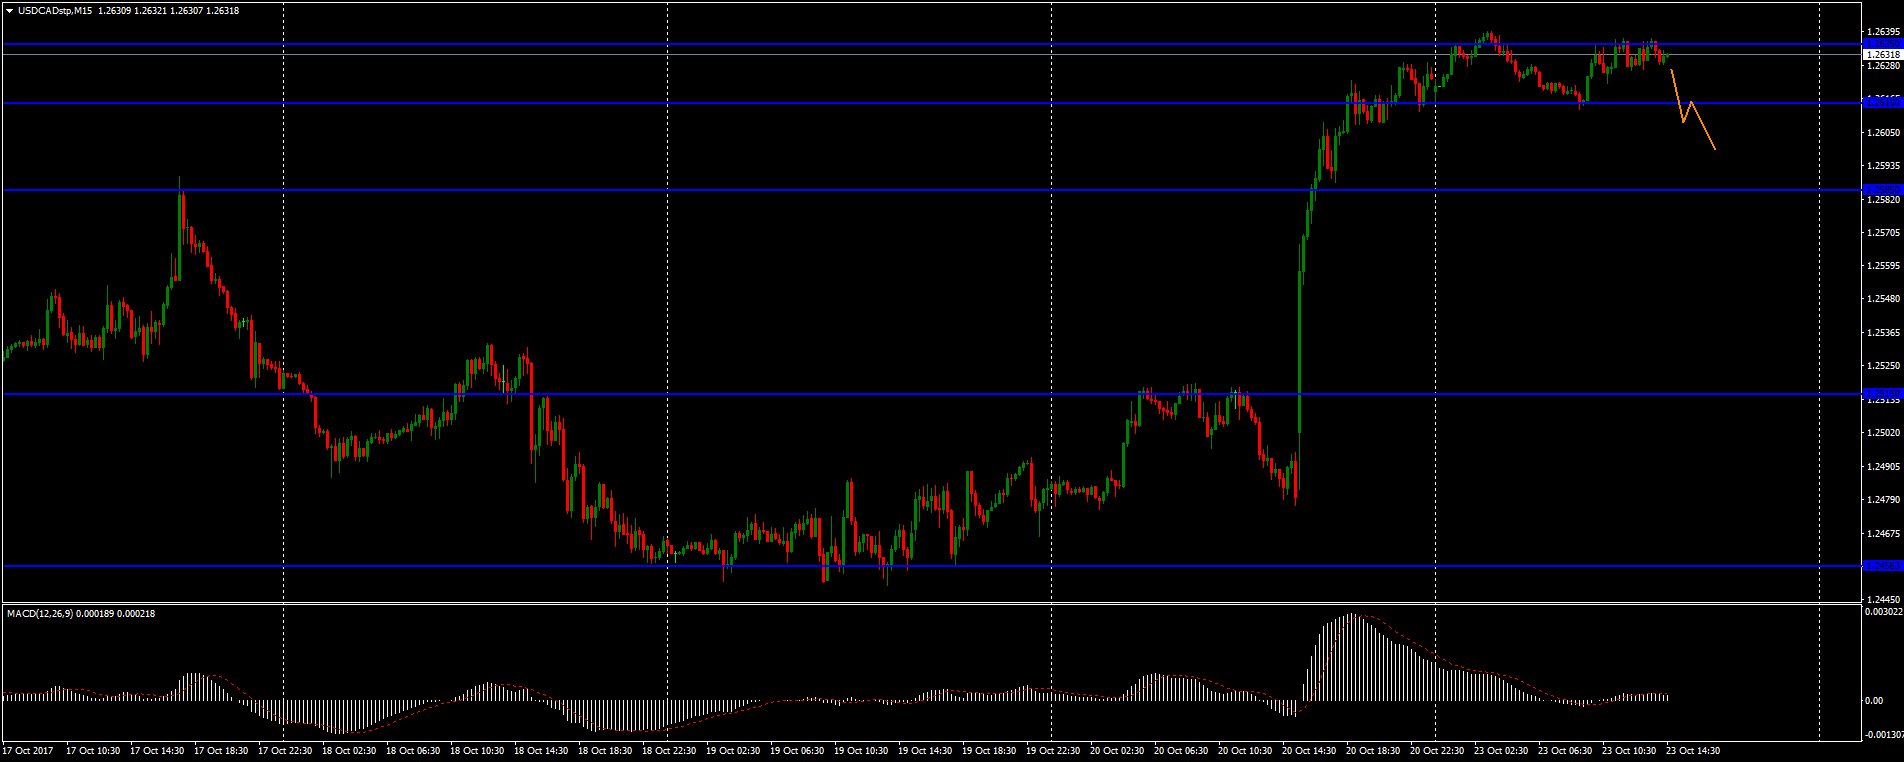
Task: Click the USDCADstp,M15 chart title
Action: point(55,11)
